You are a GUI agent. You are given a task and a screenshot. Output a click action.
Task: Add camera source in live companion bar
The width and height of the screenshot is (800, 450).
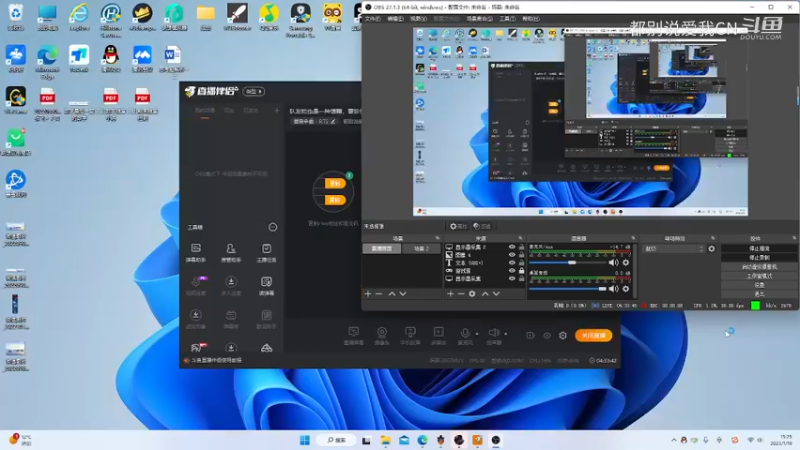382,336
